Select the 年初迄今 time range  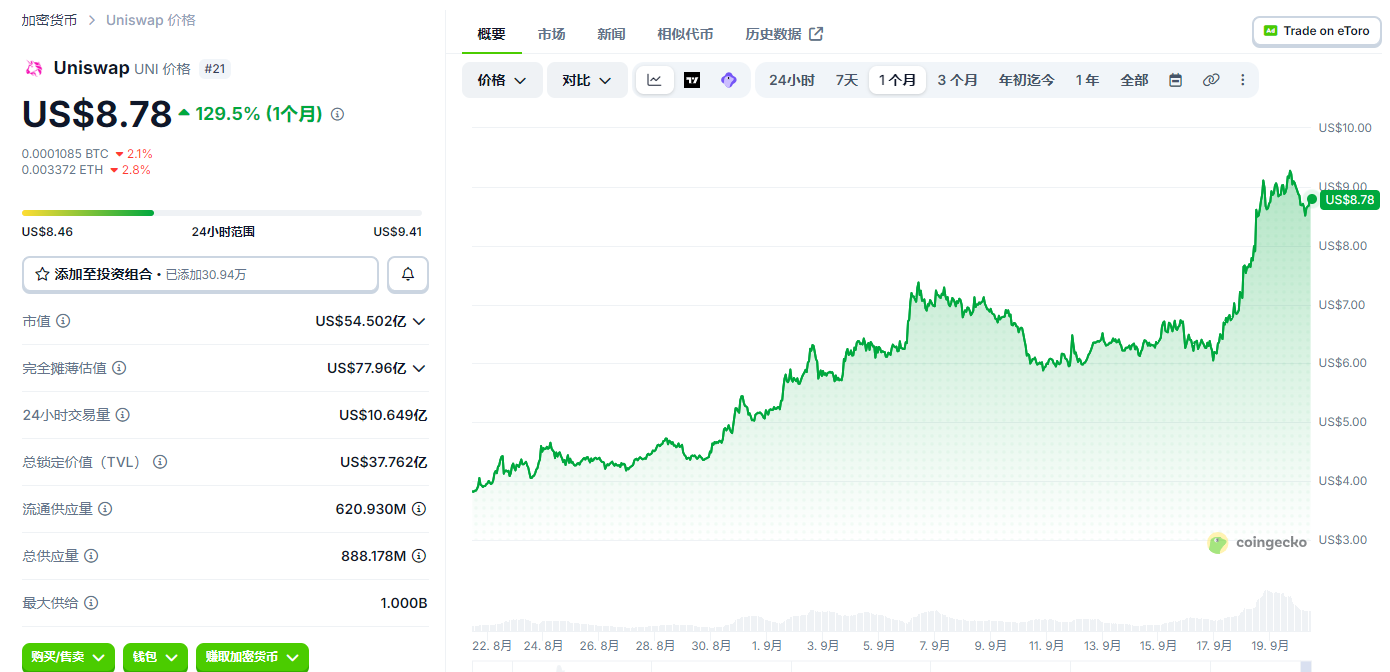(1027, 80)
